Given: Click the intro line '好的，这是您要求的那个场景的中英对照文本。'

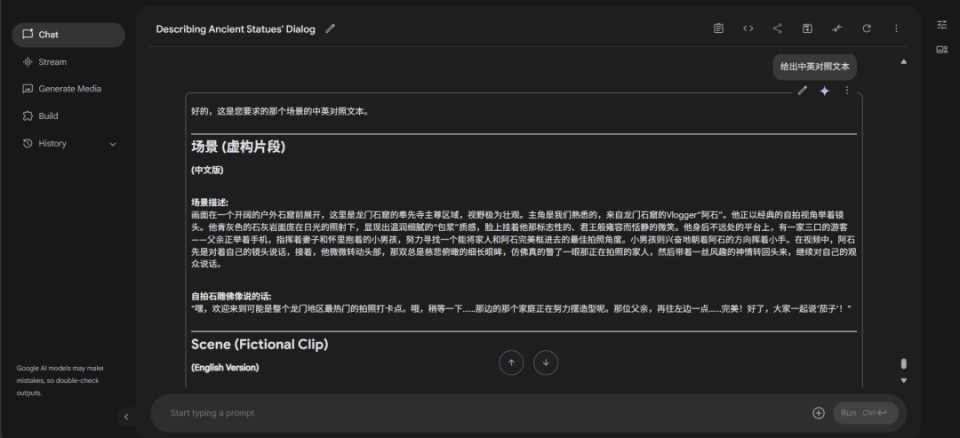Looking at the screenshot, I should (x=280, y=111).
